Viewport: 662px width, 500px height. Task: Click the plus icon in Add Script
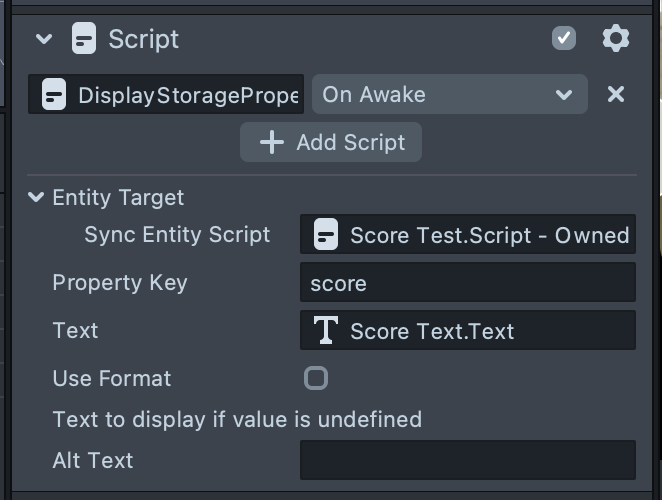pos(271,142)
